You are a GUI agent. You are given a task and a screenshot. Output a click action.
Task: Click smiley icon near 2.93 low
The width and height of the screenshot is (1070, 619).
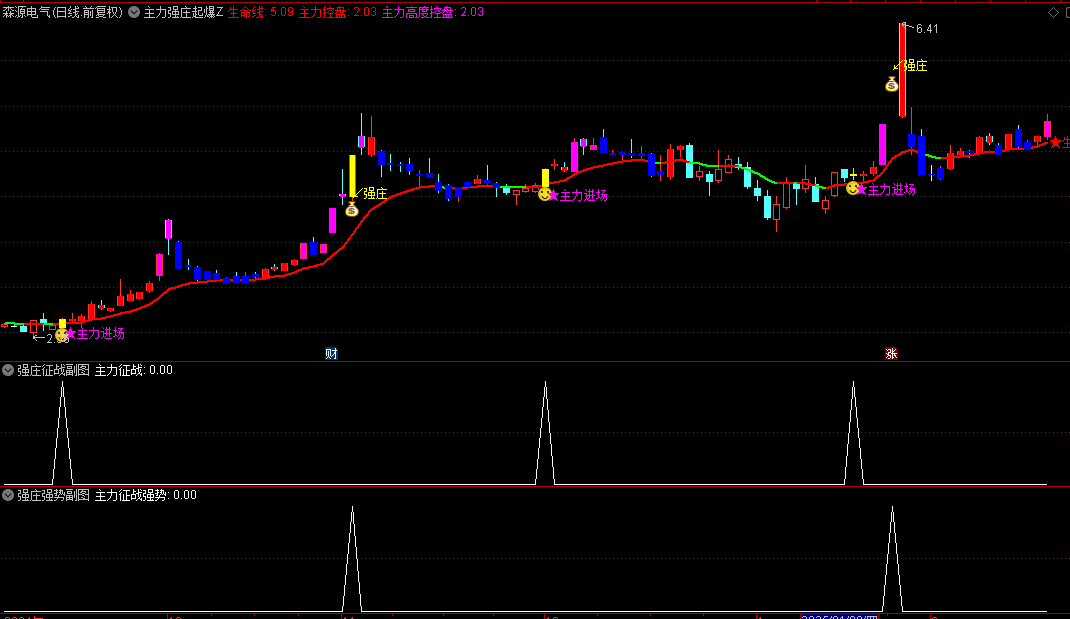61,335
